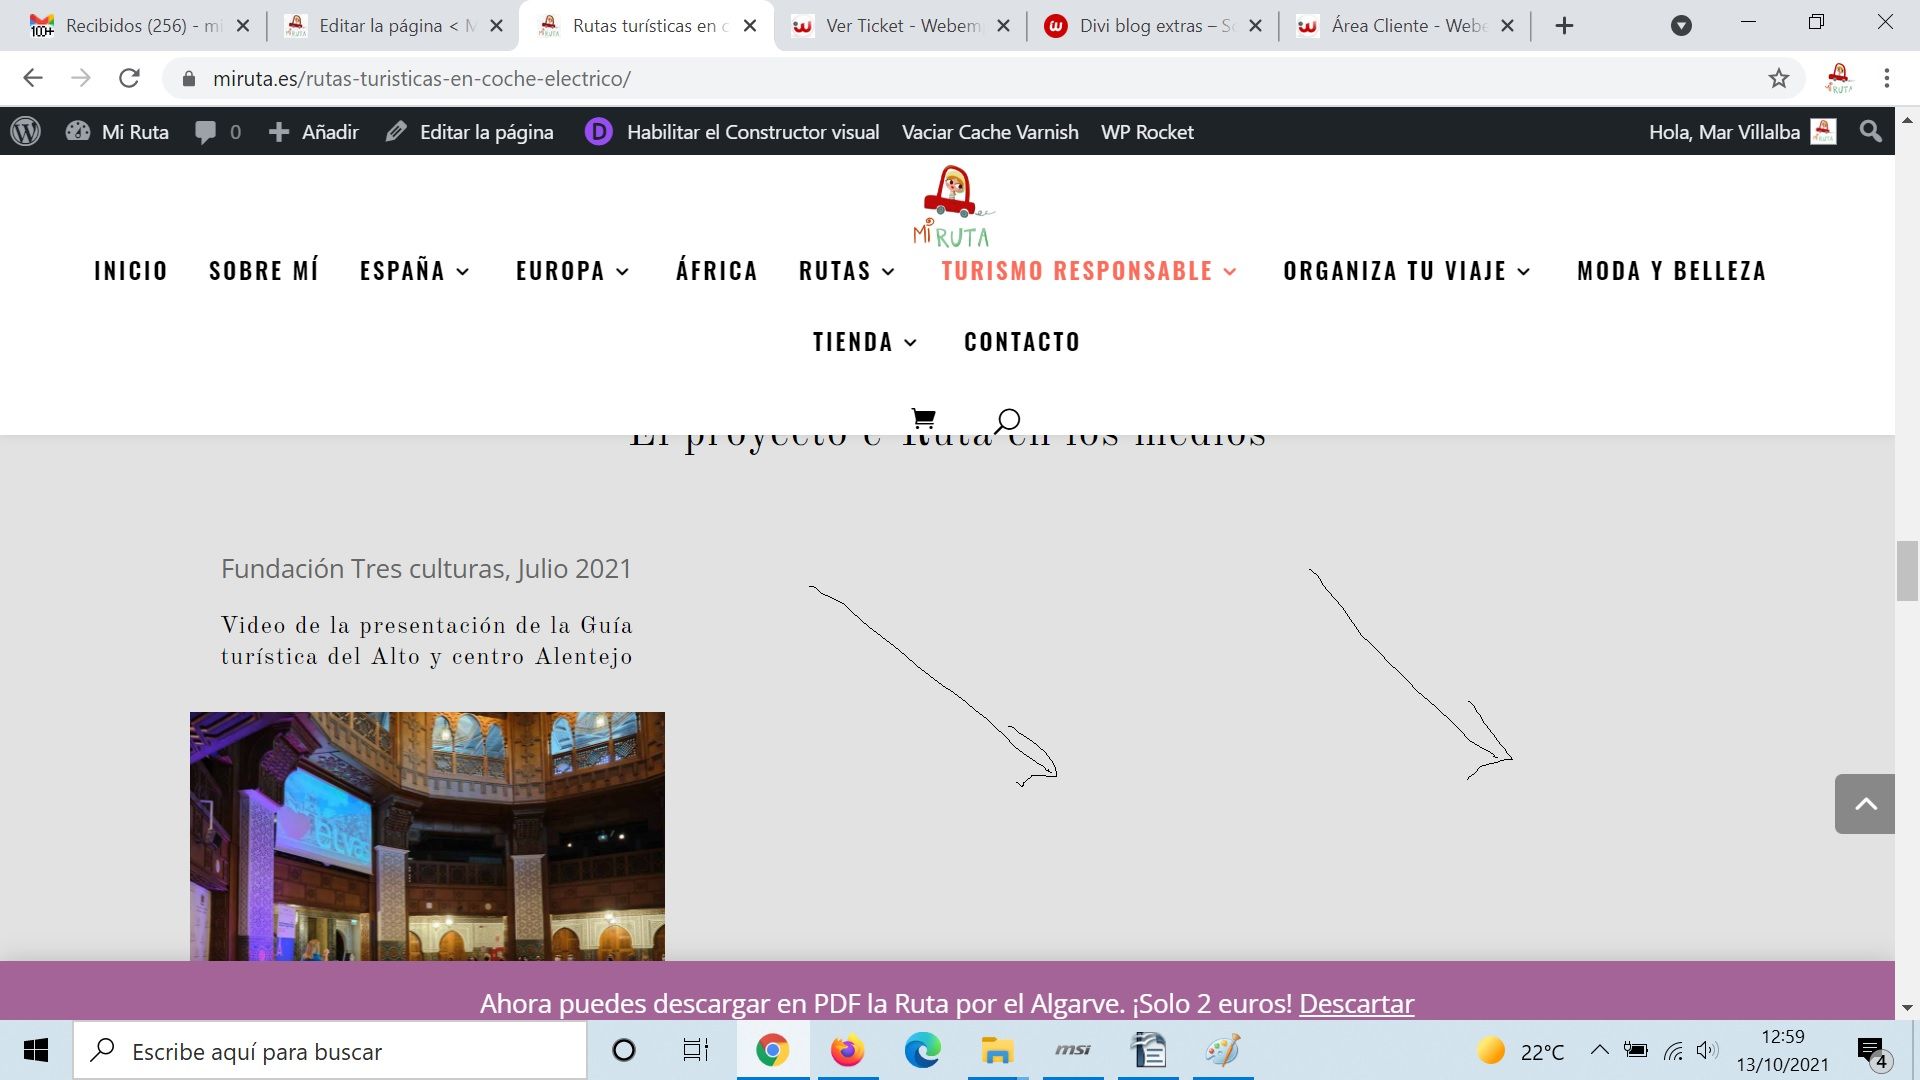The width and height of the screenshot is (1920, 1080).
Task: Open the ÁFRICA menu item
Action: coord(717,271)
